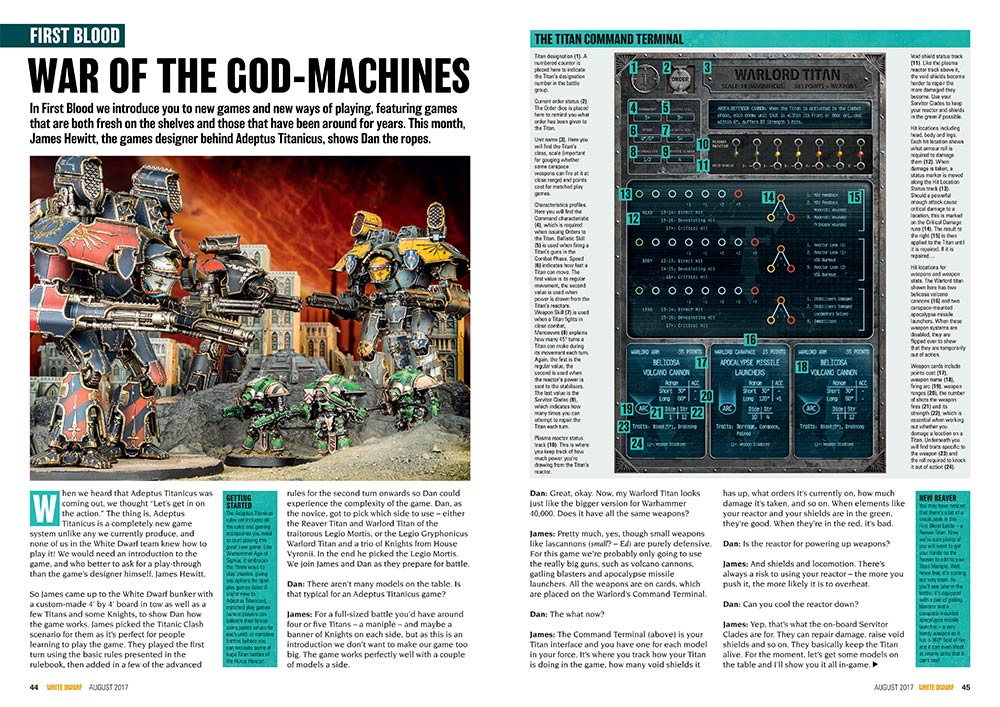The image size is (1000, 707).
Task: Click the critical damage triangle marked 14
Action: click(x=781, y=209)
